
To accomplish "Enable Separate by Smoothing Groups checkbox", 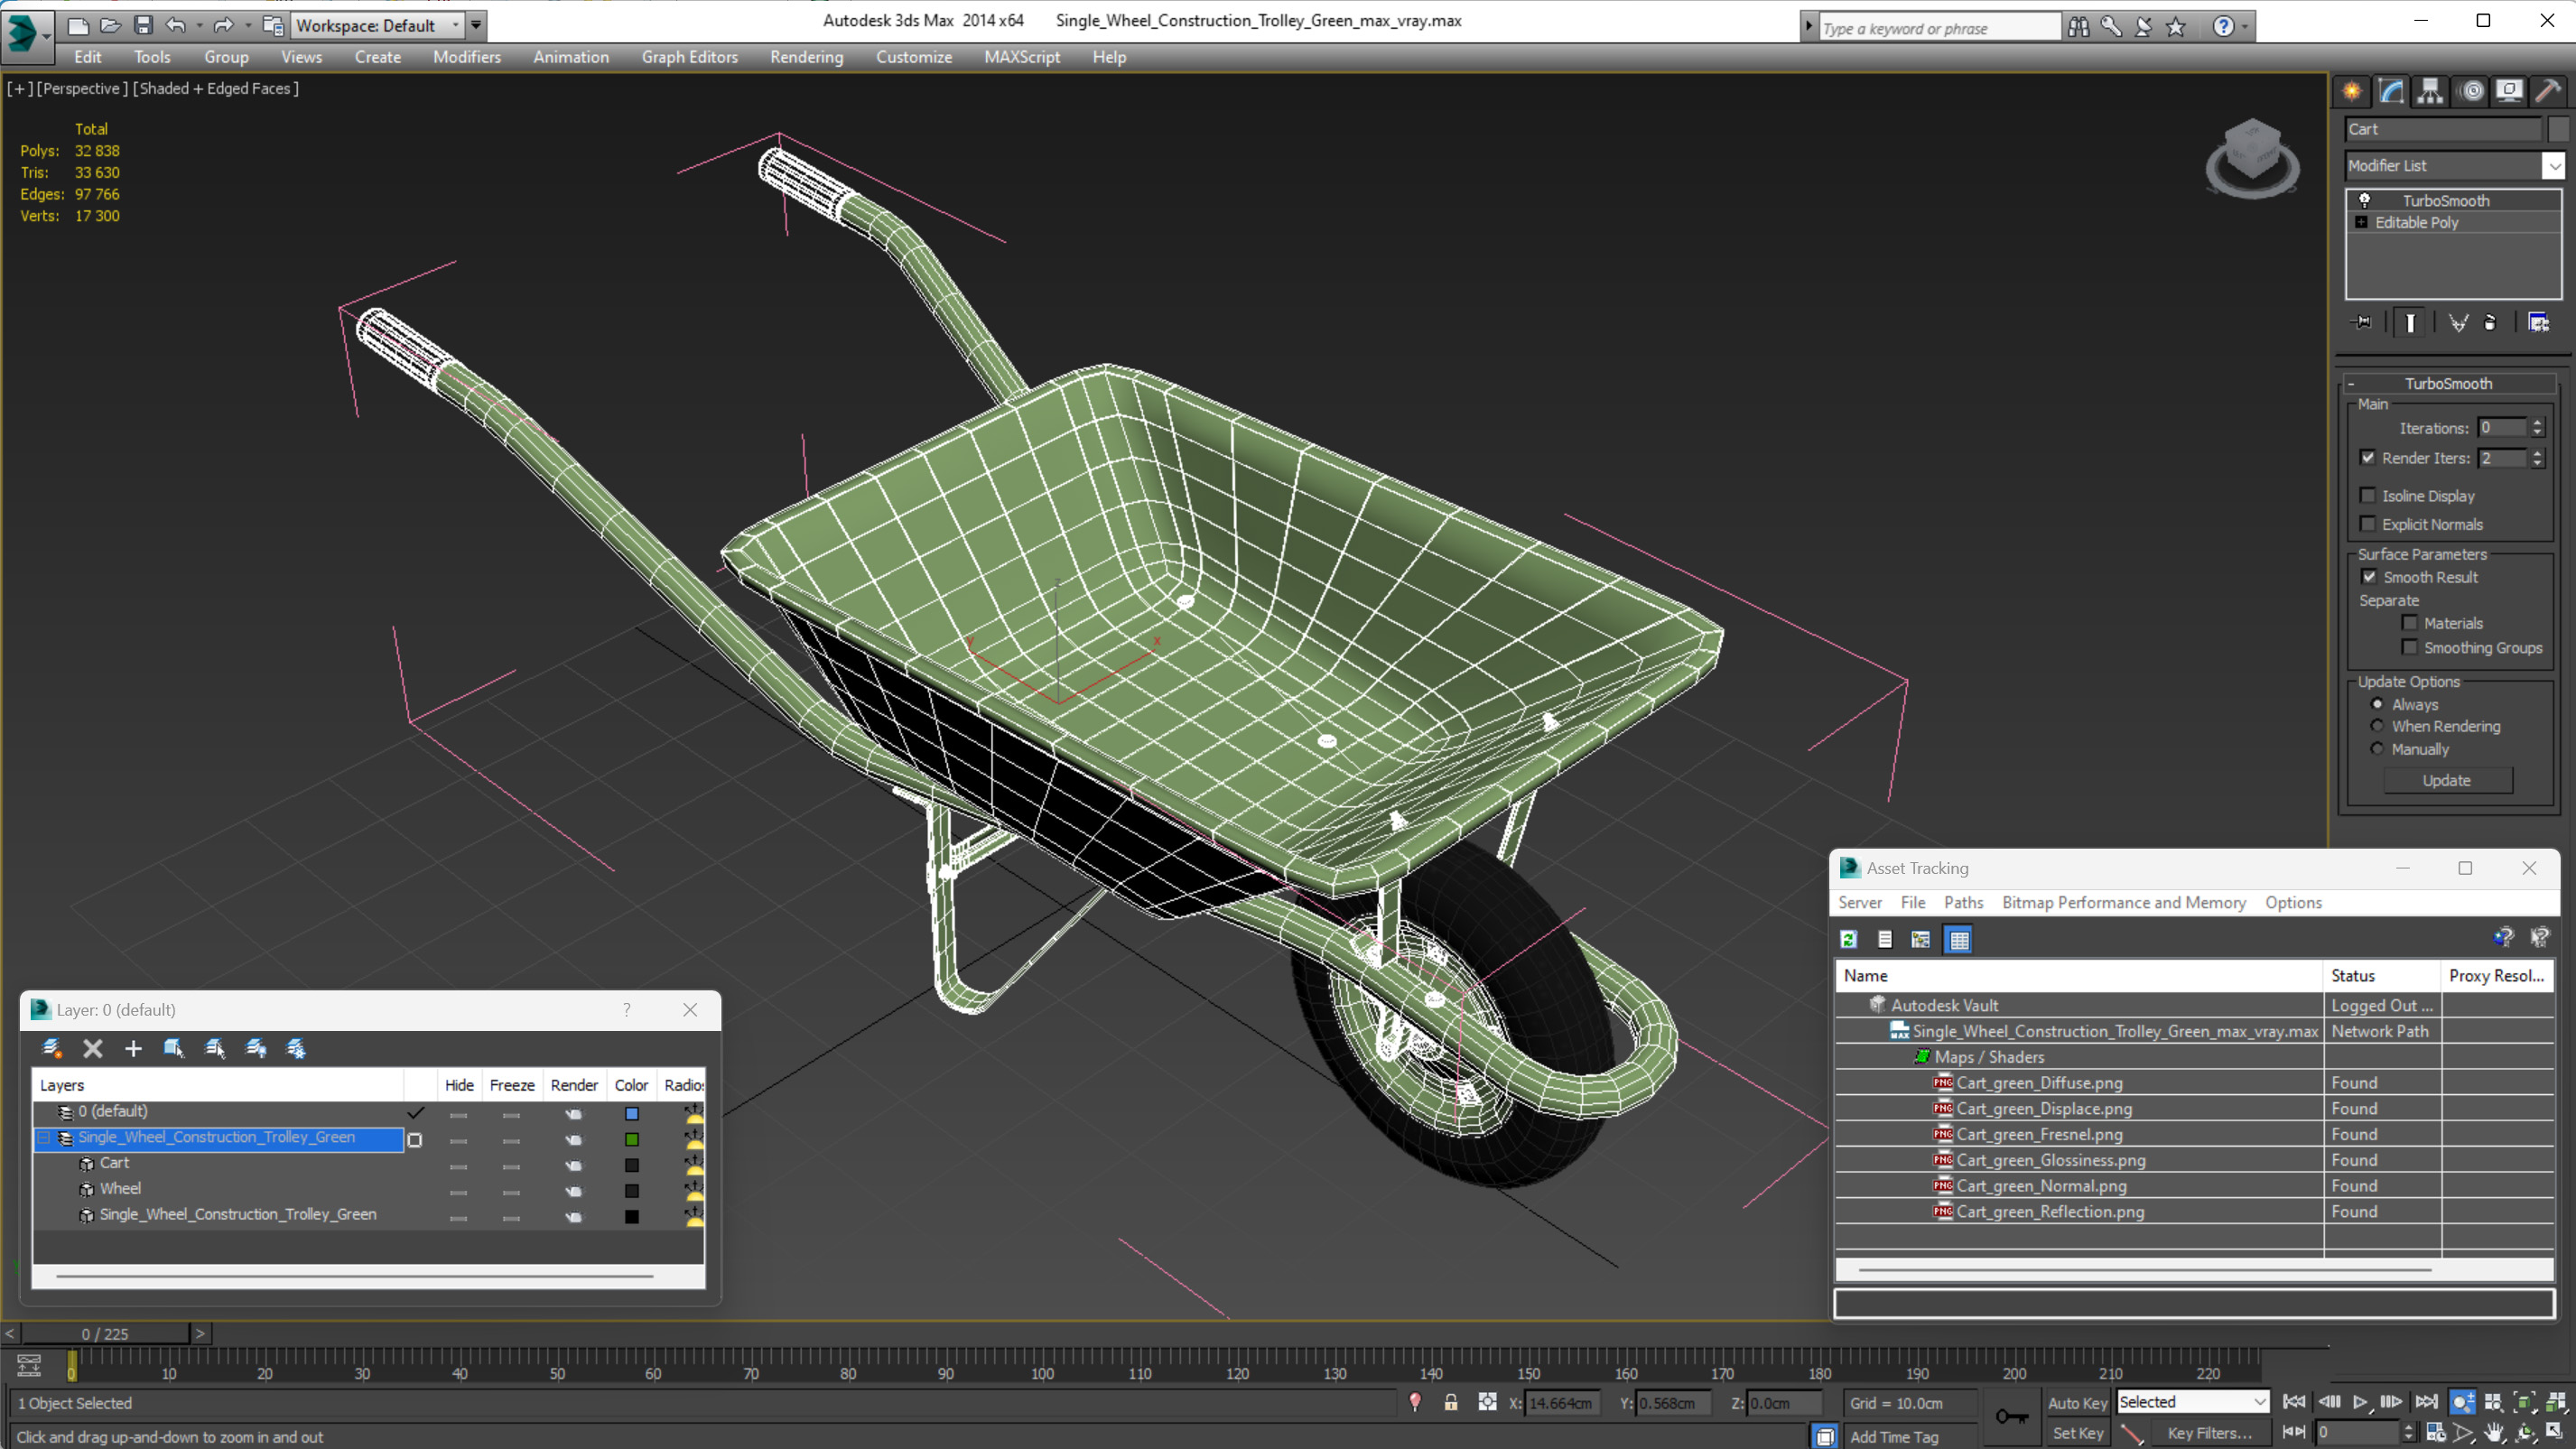I will point(2410,647).
